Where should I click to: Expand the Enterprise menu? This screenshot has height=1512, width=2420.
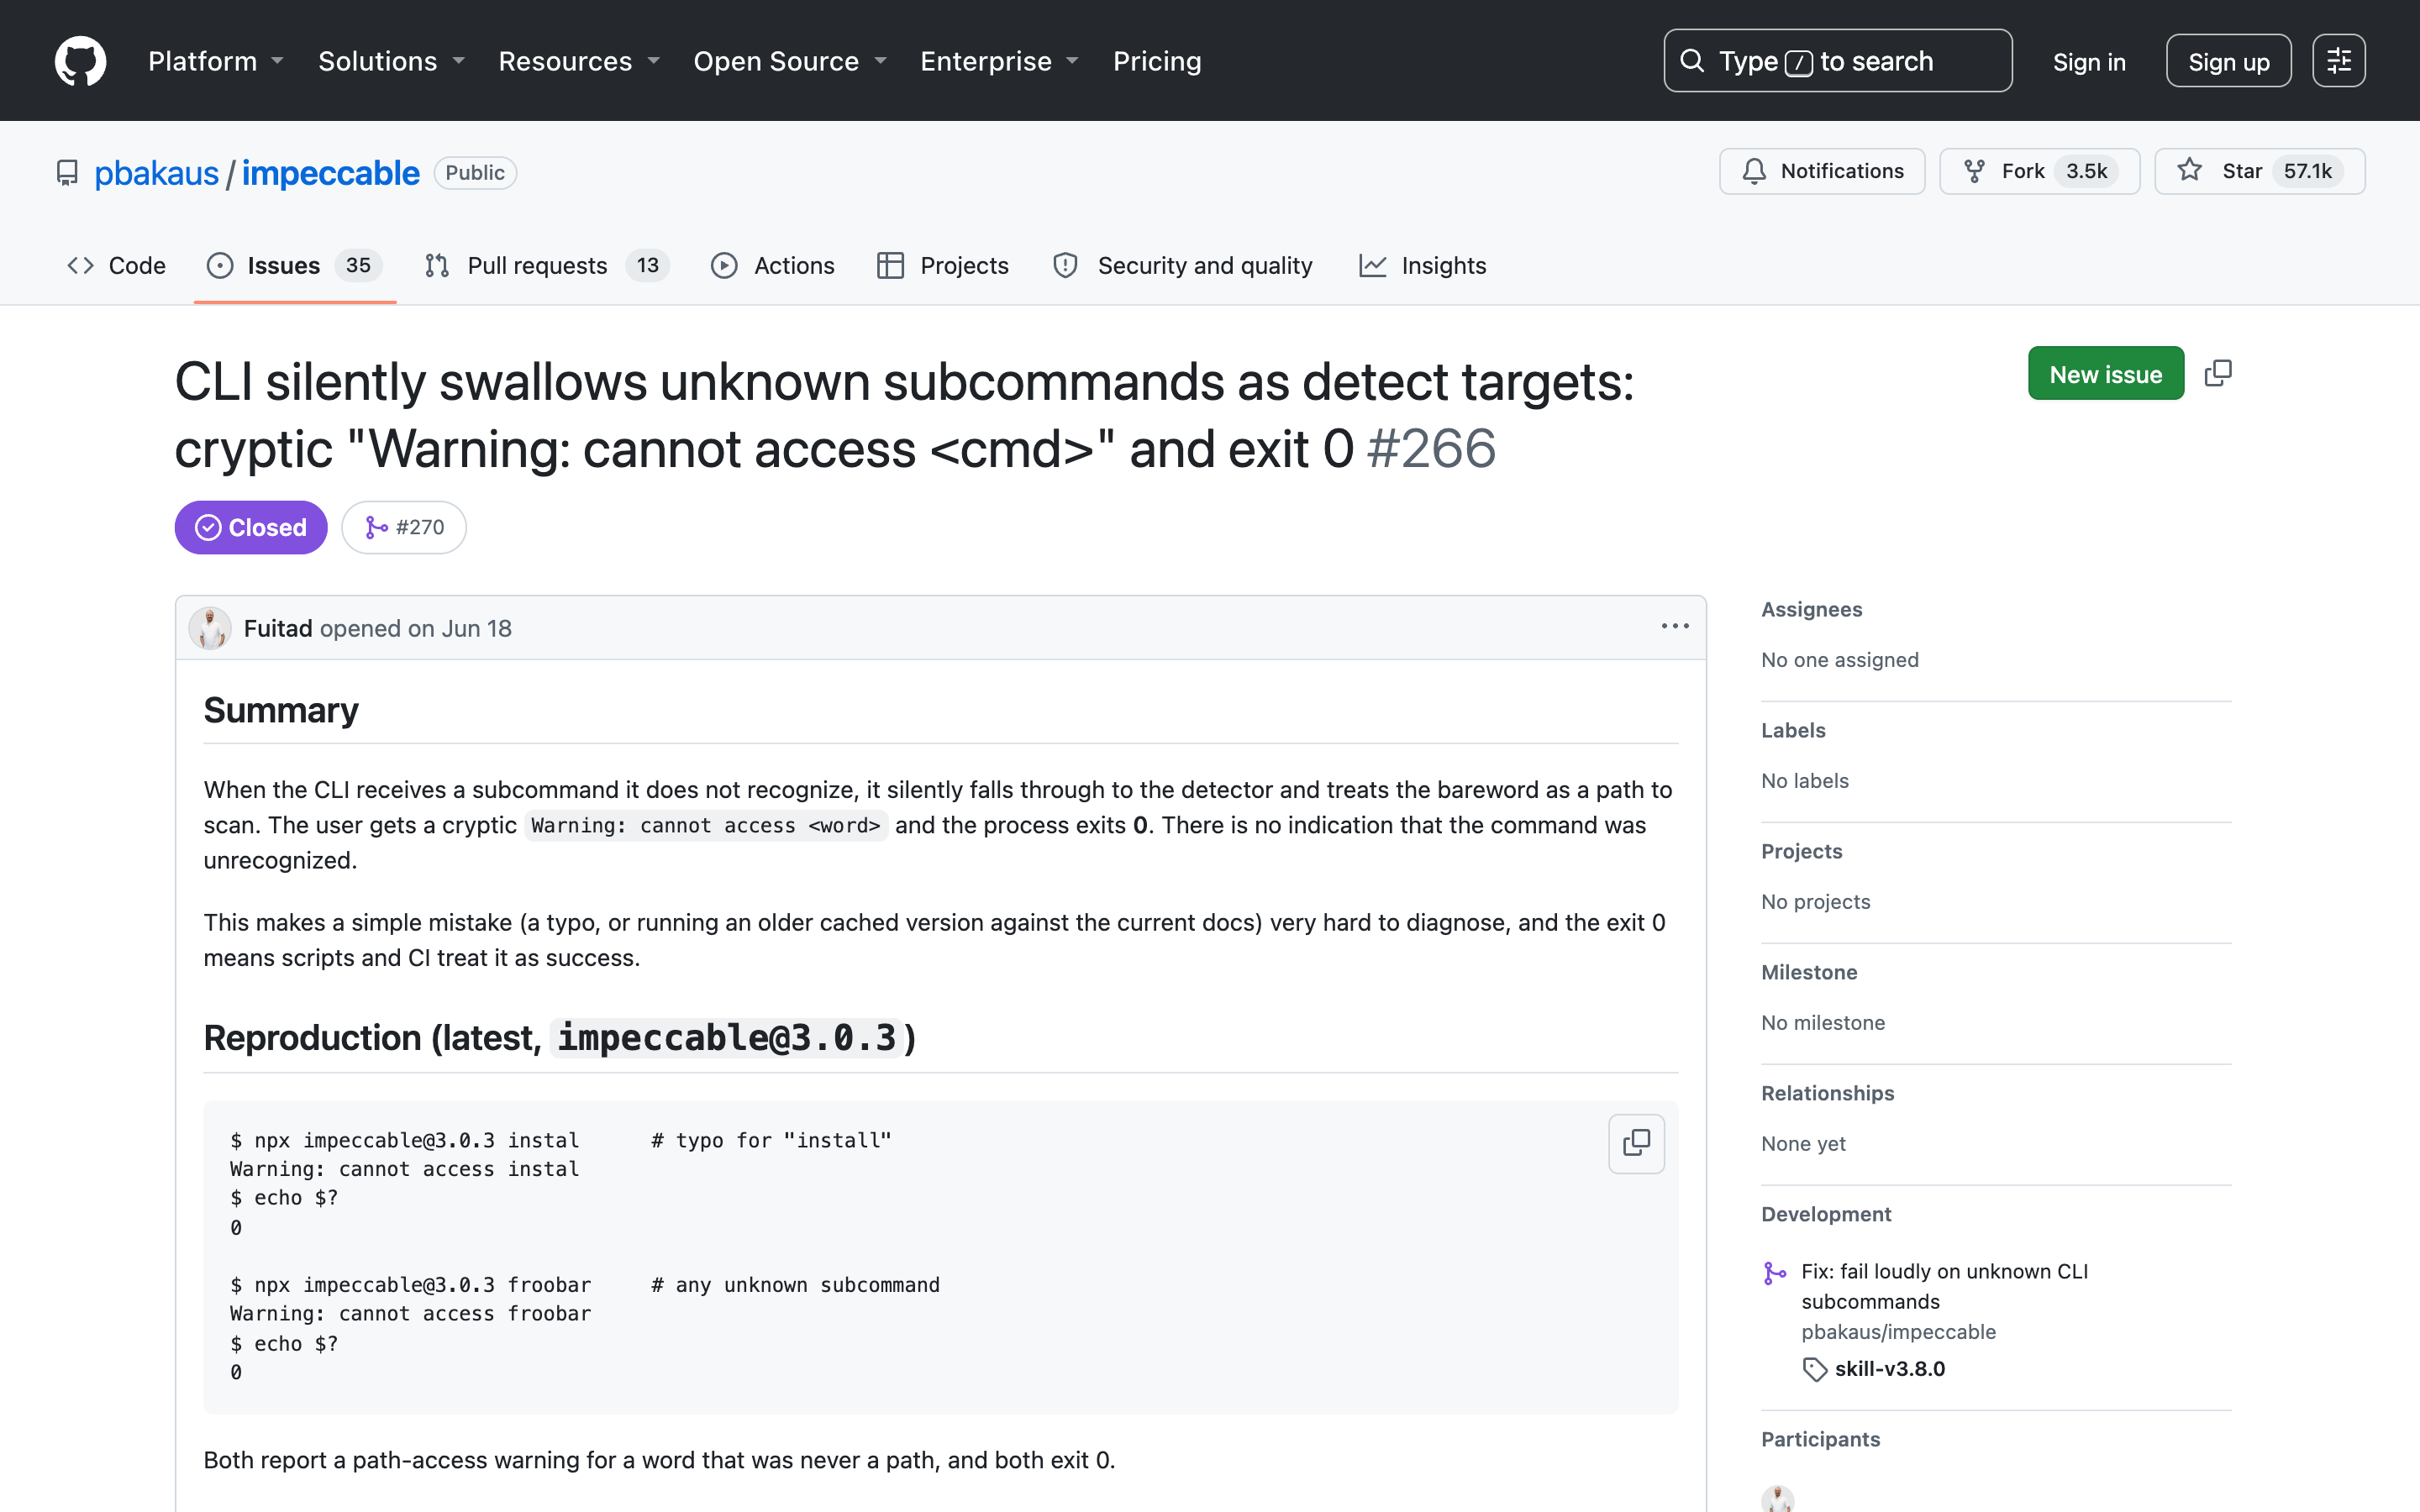click(1000, 61)
